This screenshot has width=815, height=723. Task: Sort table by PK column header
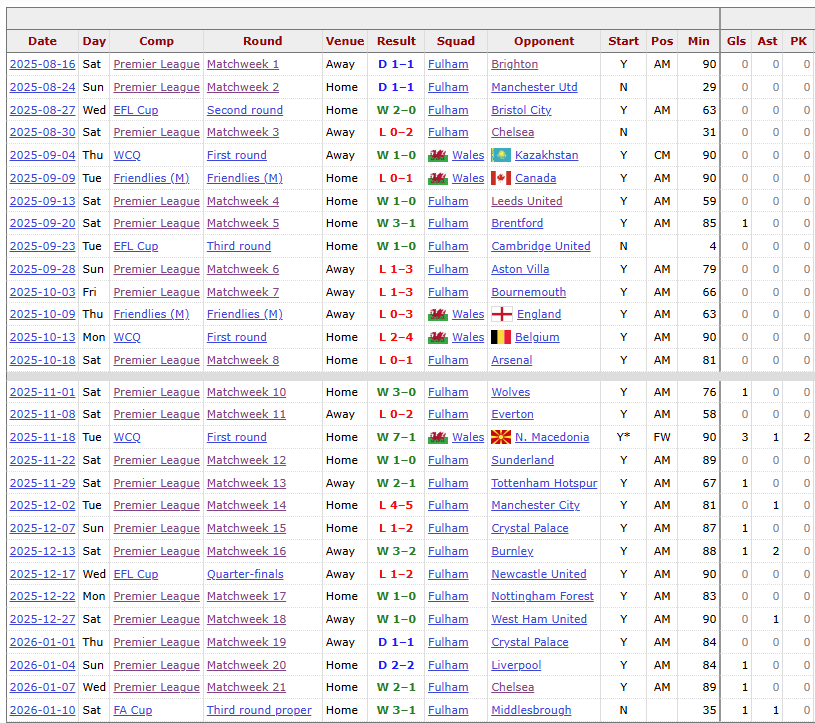798,41
